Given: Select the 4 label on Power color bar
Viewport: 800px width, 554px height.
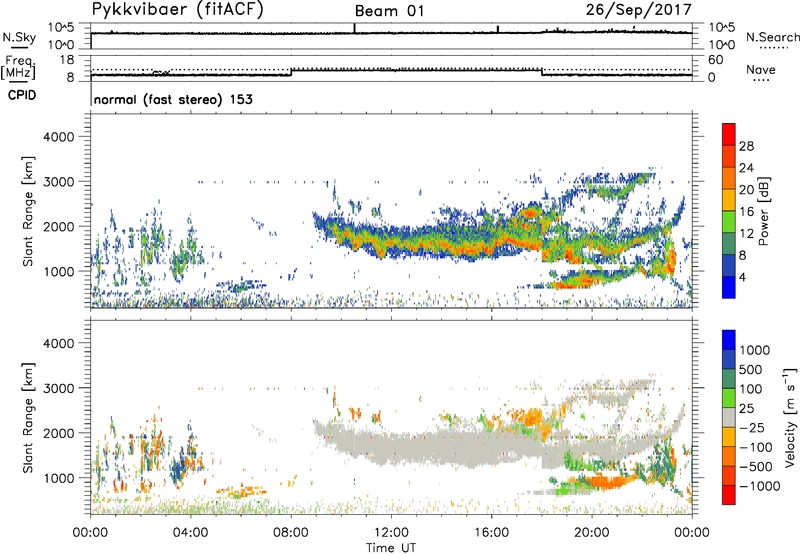Looking at the screenshot, I should click(x=742, y=277).
